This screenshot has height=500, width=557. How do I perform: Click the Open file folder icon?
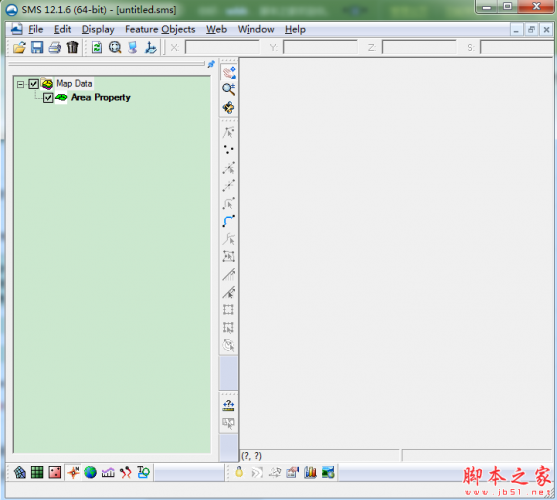pyautogui.click(x=20, y=47)
